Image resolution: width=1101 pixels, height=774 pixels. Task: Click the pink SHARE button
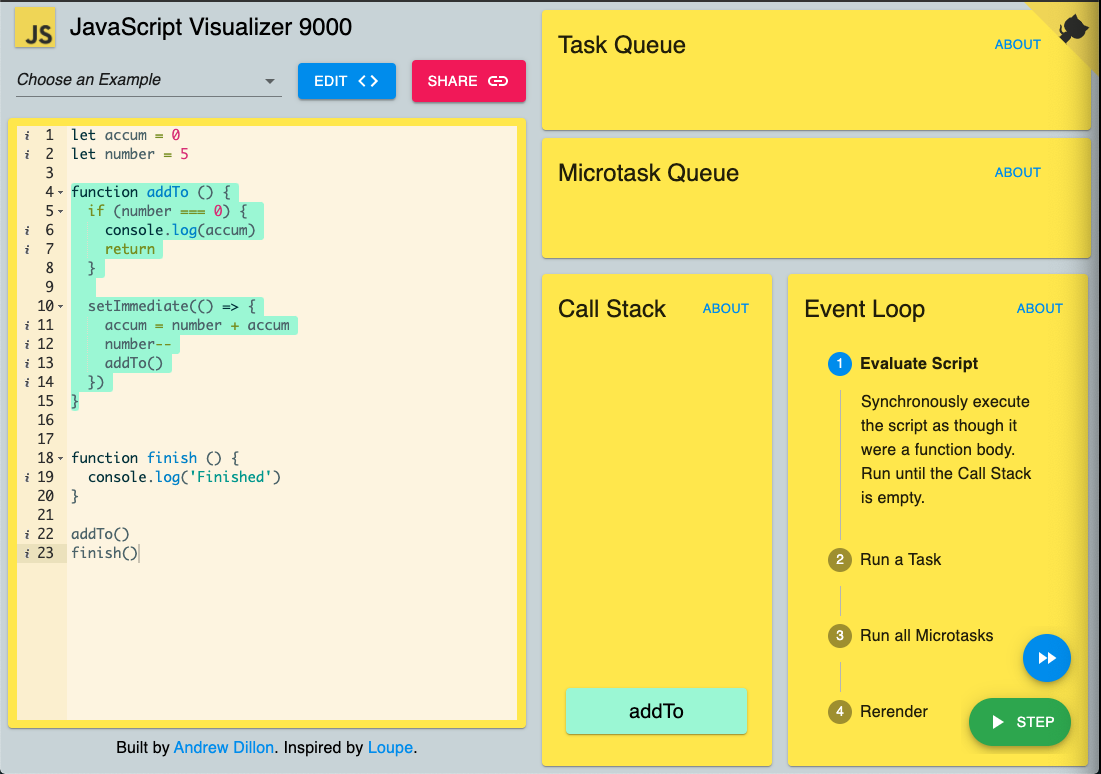[468, 81]
